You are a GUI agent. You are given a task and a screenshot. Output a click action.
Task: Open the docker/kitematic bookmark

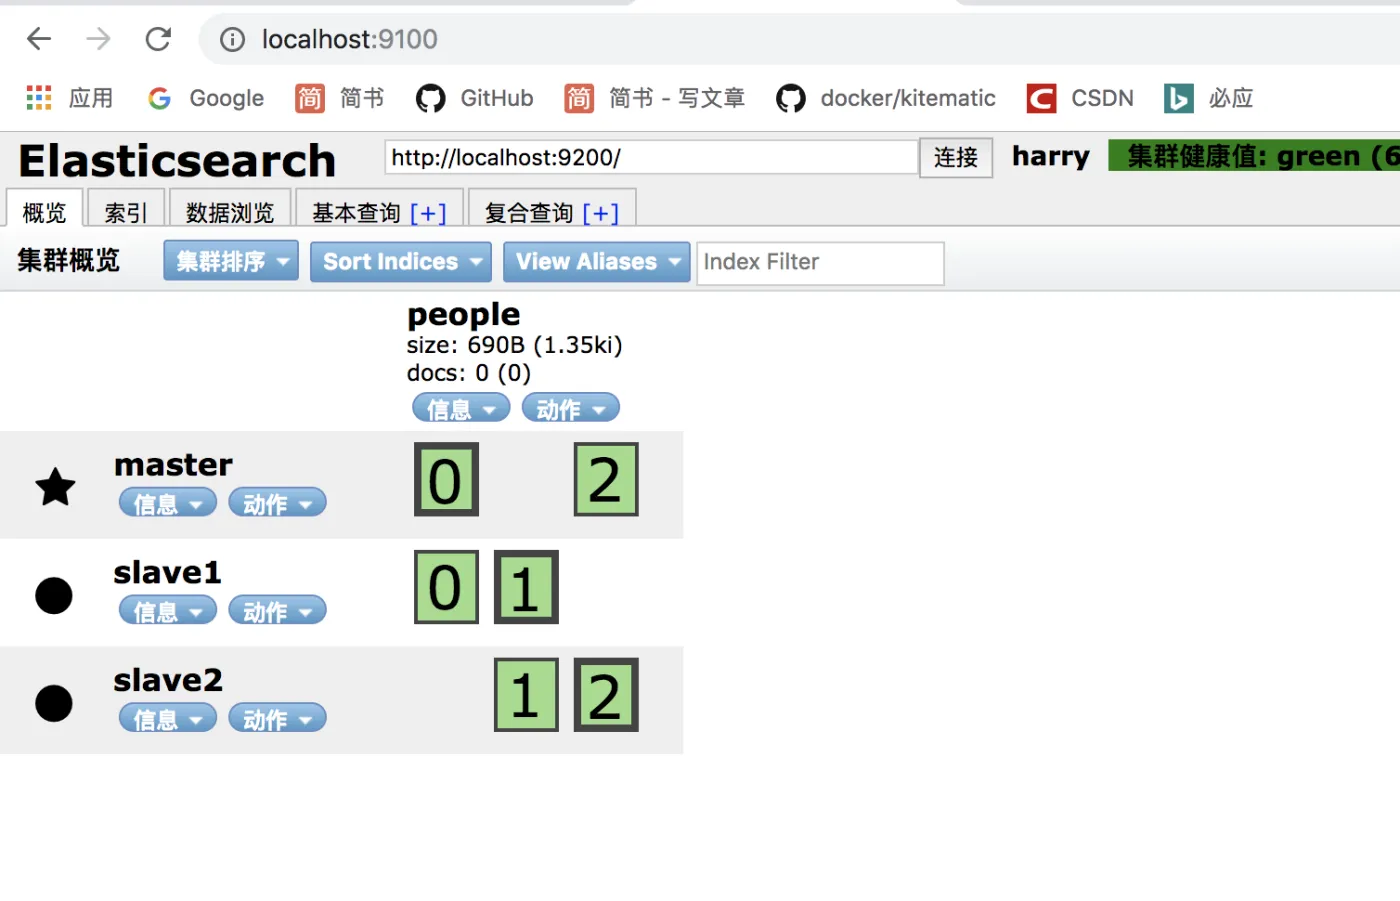(886, 98)
